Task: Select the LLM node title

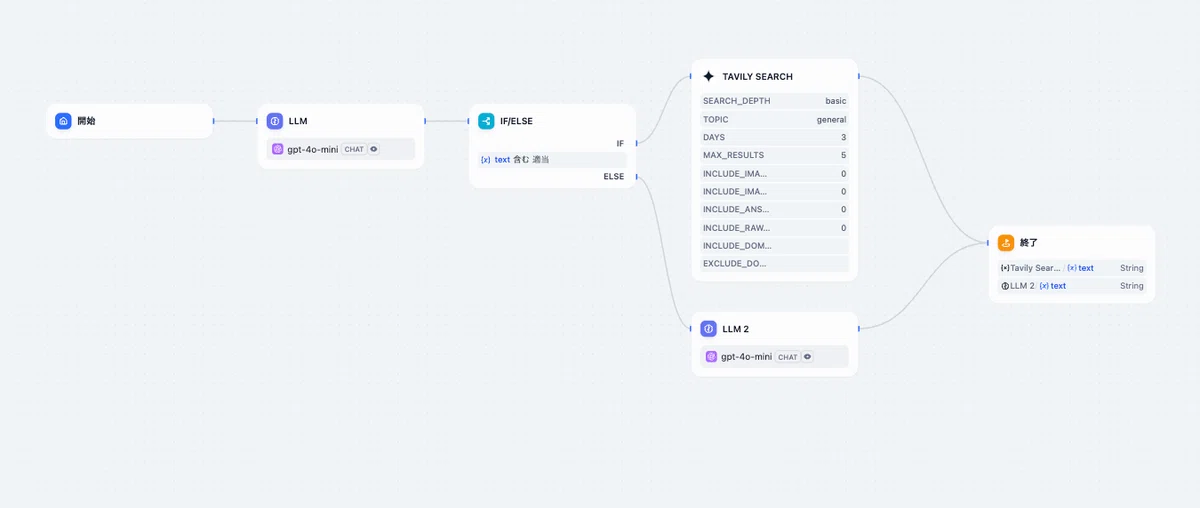Action: point(298,121)
